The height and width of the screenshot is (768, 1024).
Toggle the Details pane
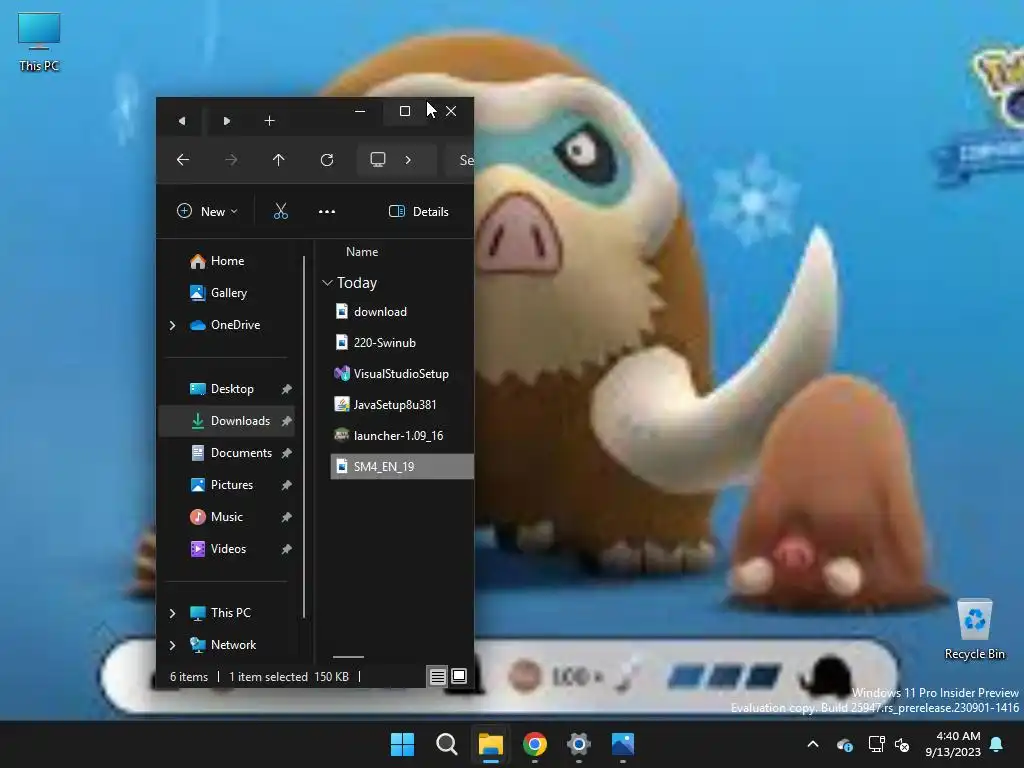[x=419, y=211]
